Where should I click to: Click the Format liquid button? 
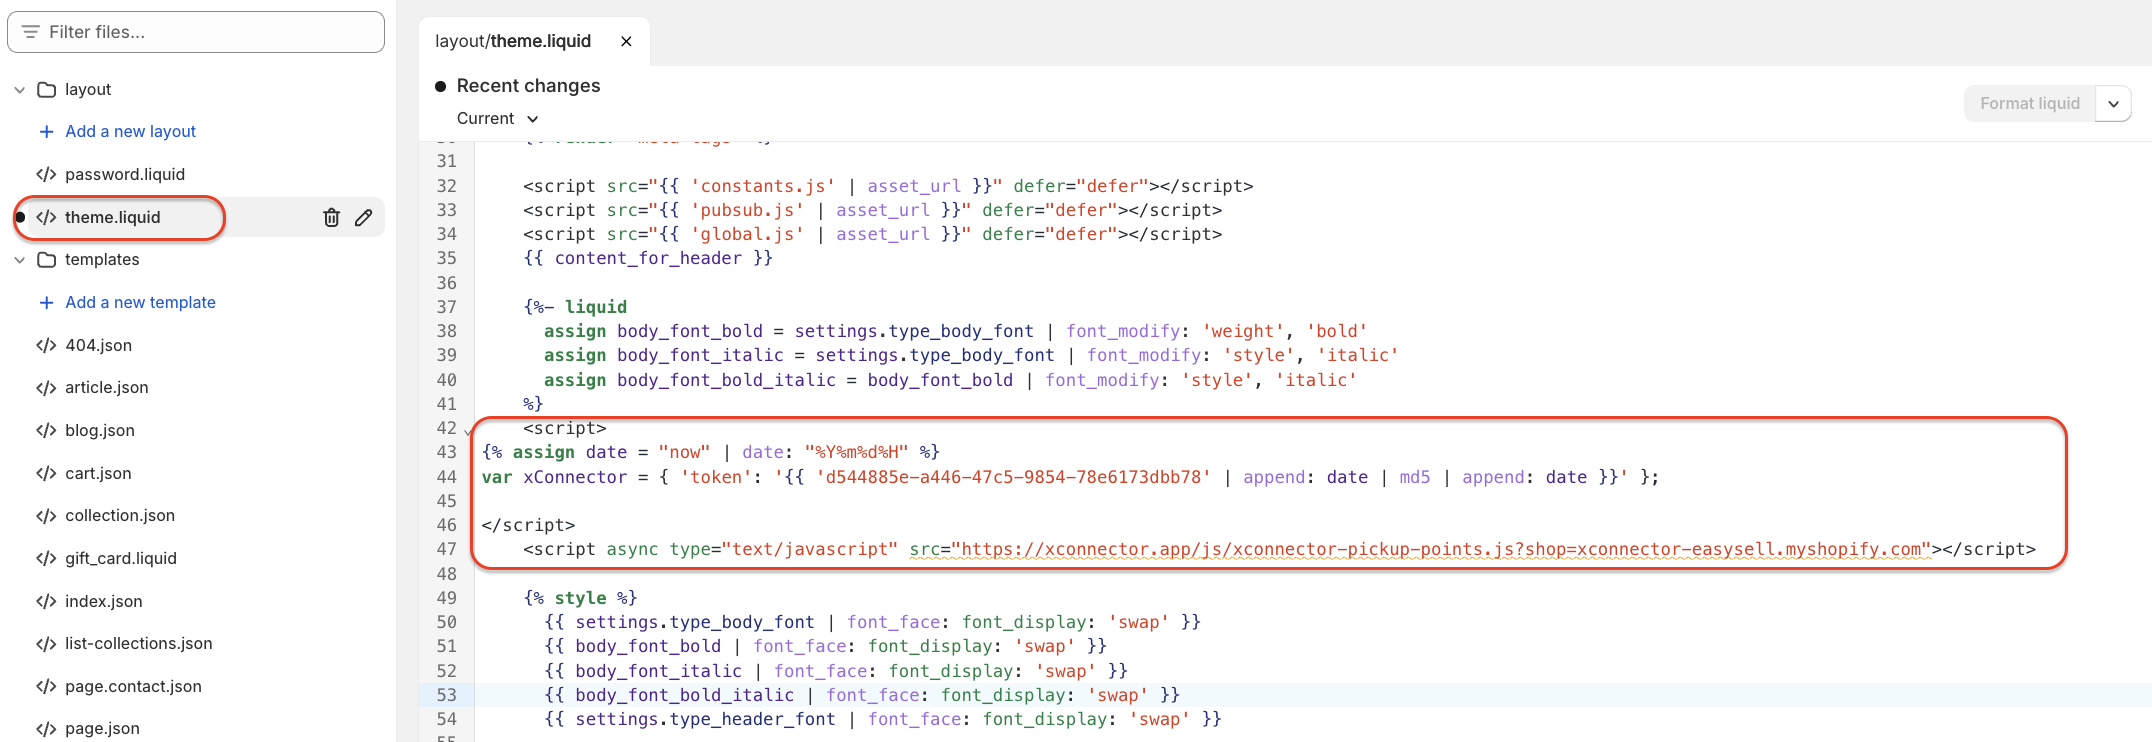click(2030, 103)
